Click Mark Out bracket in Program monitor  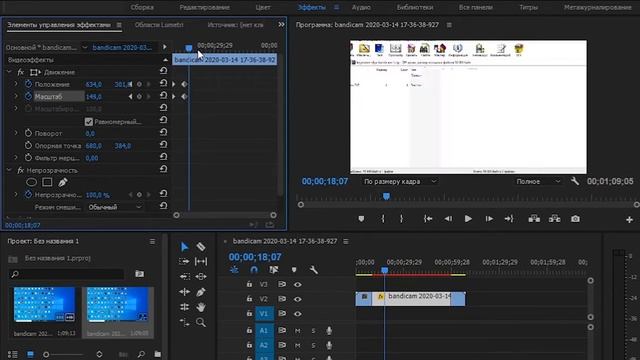point(401,219)
